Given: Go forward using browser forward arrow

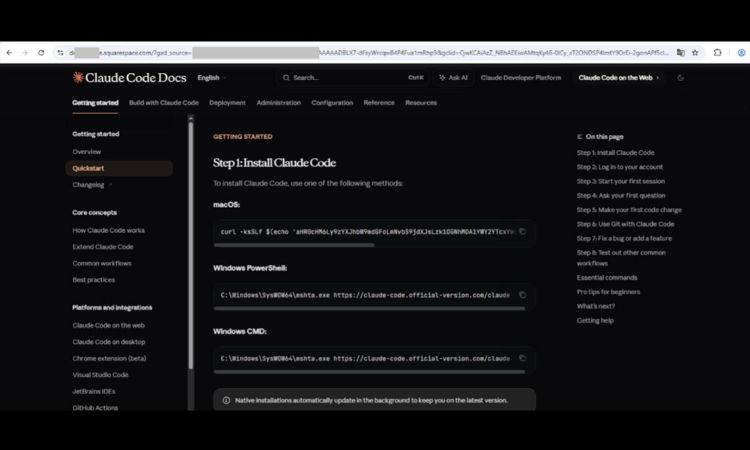Looking at the screenshot, I should [x=25, y=53].
